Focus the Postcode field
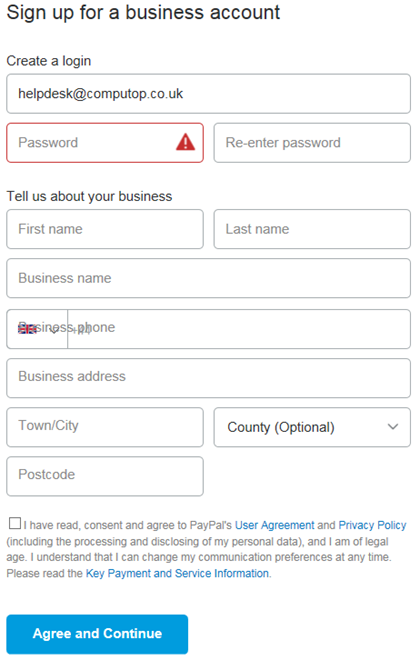The width and height of the screenshot is (420, 660). (105, 476)
